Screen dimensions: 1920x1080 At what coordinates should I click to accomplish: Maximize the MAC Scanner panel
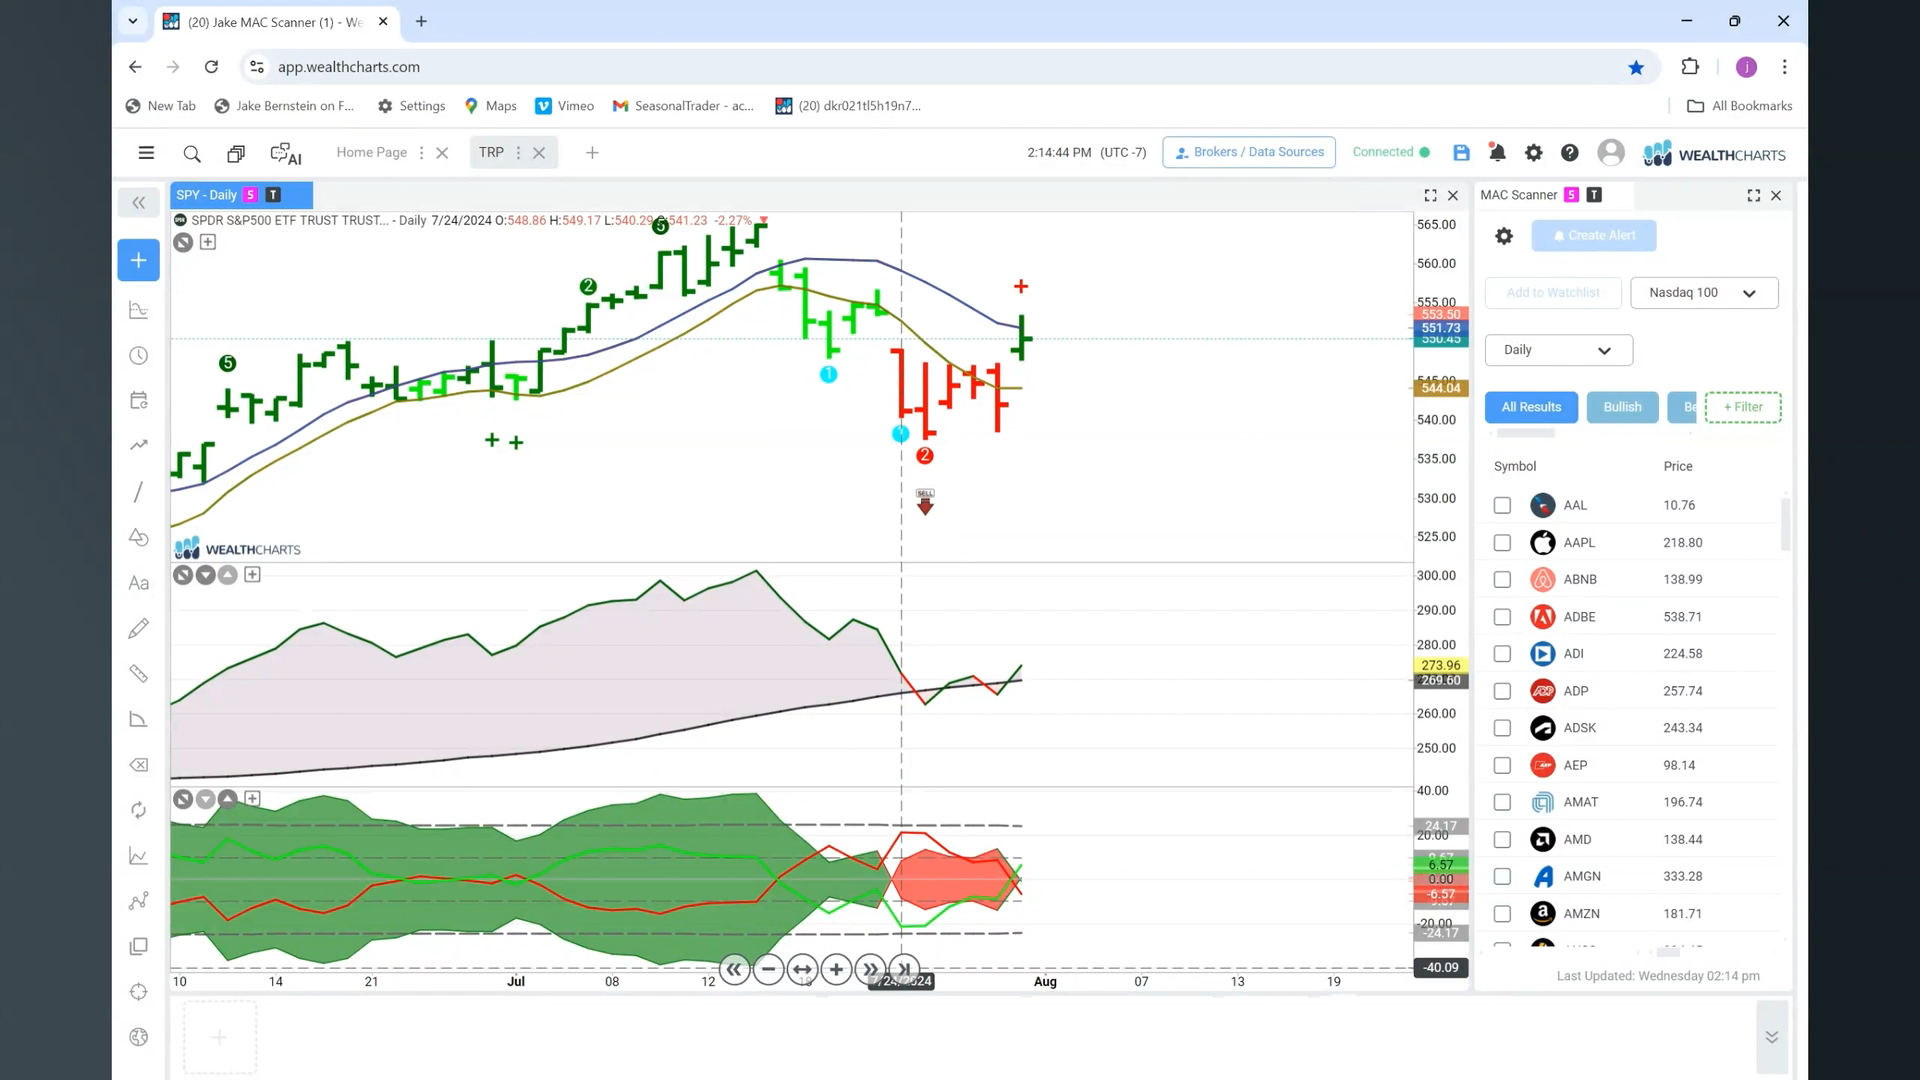(1753, 196)
